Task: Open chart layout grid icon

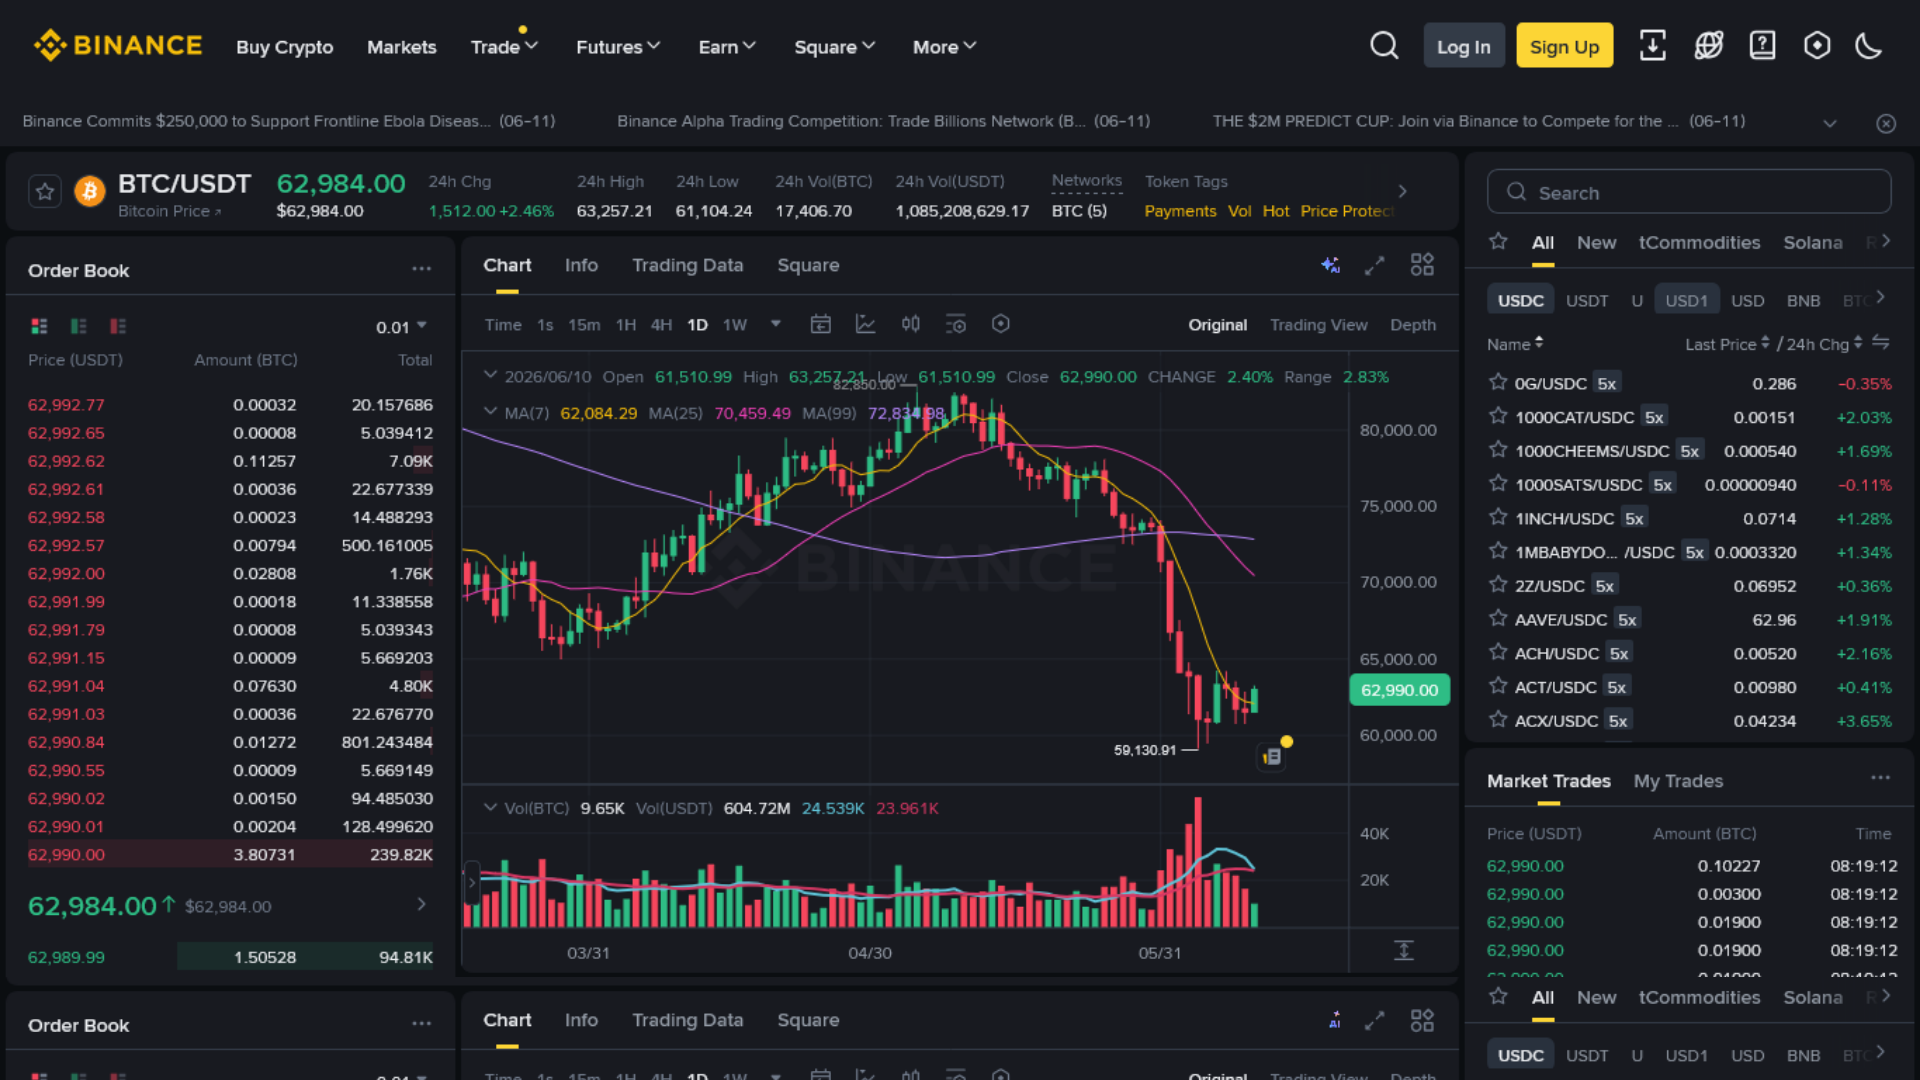Action: pyautogui.click(x=1422, y=265)
